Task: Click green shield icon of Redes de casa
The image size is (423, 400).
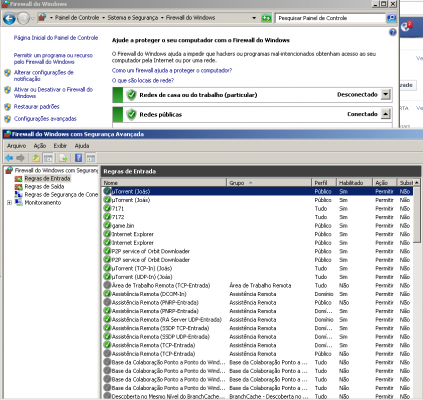Action: 131,95
